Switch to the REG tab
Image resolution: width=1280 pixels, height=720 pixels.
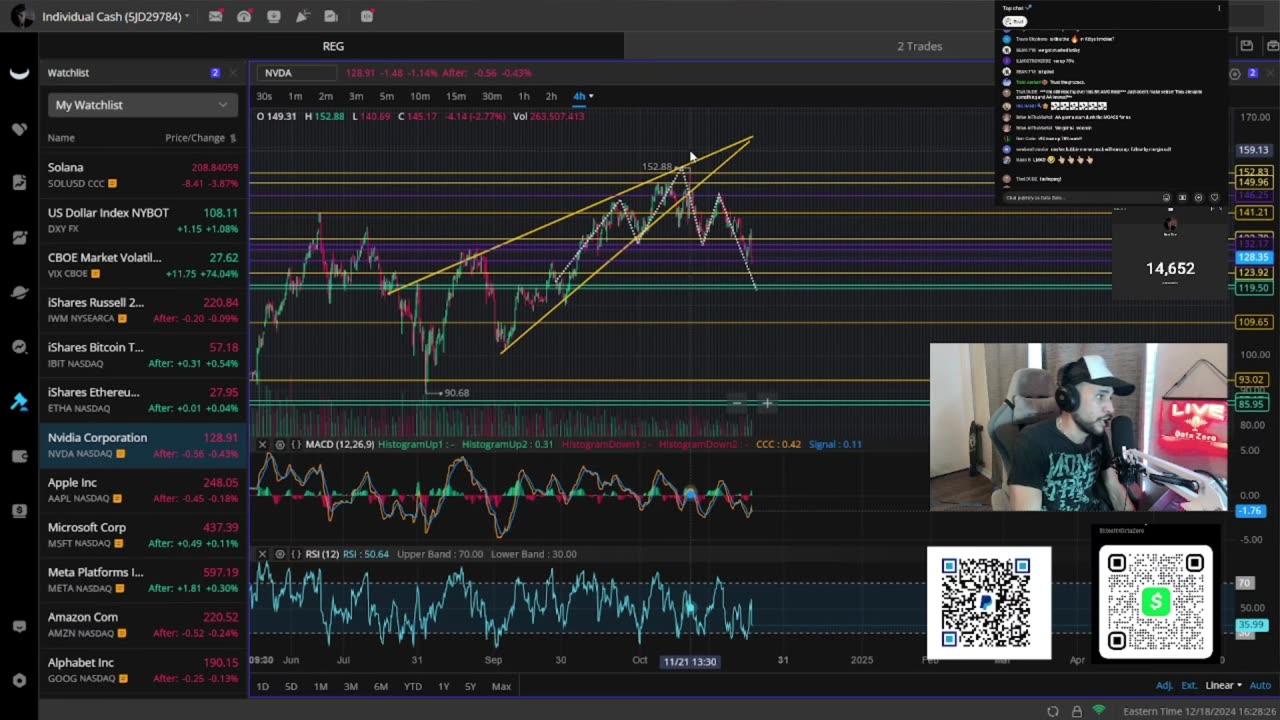(x=333, y=46)
